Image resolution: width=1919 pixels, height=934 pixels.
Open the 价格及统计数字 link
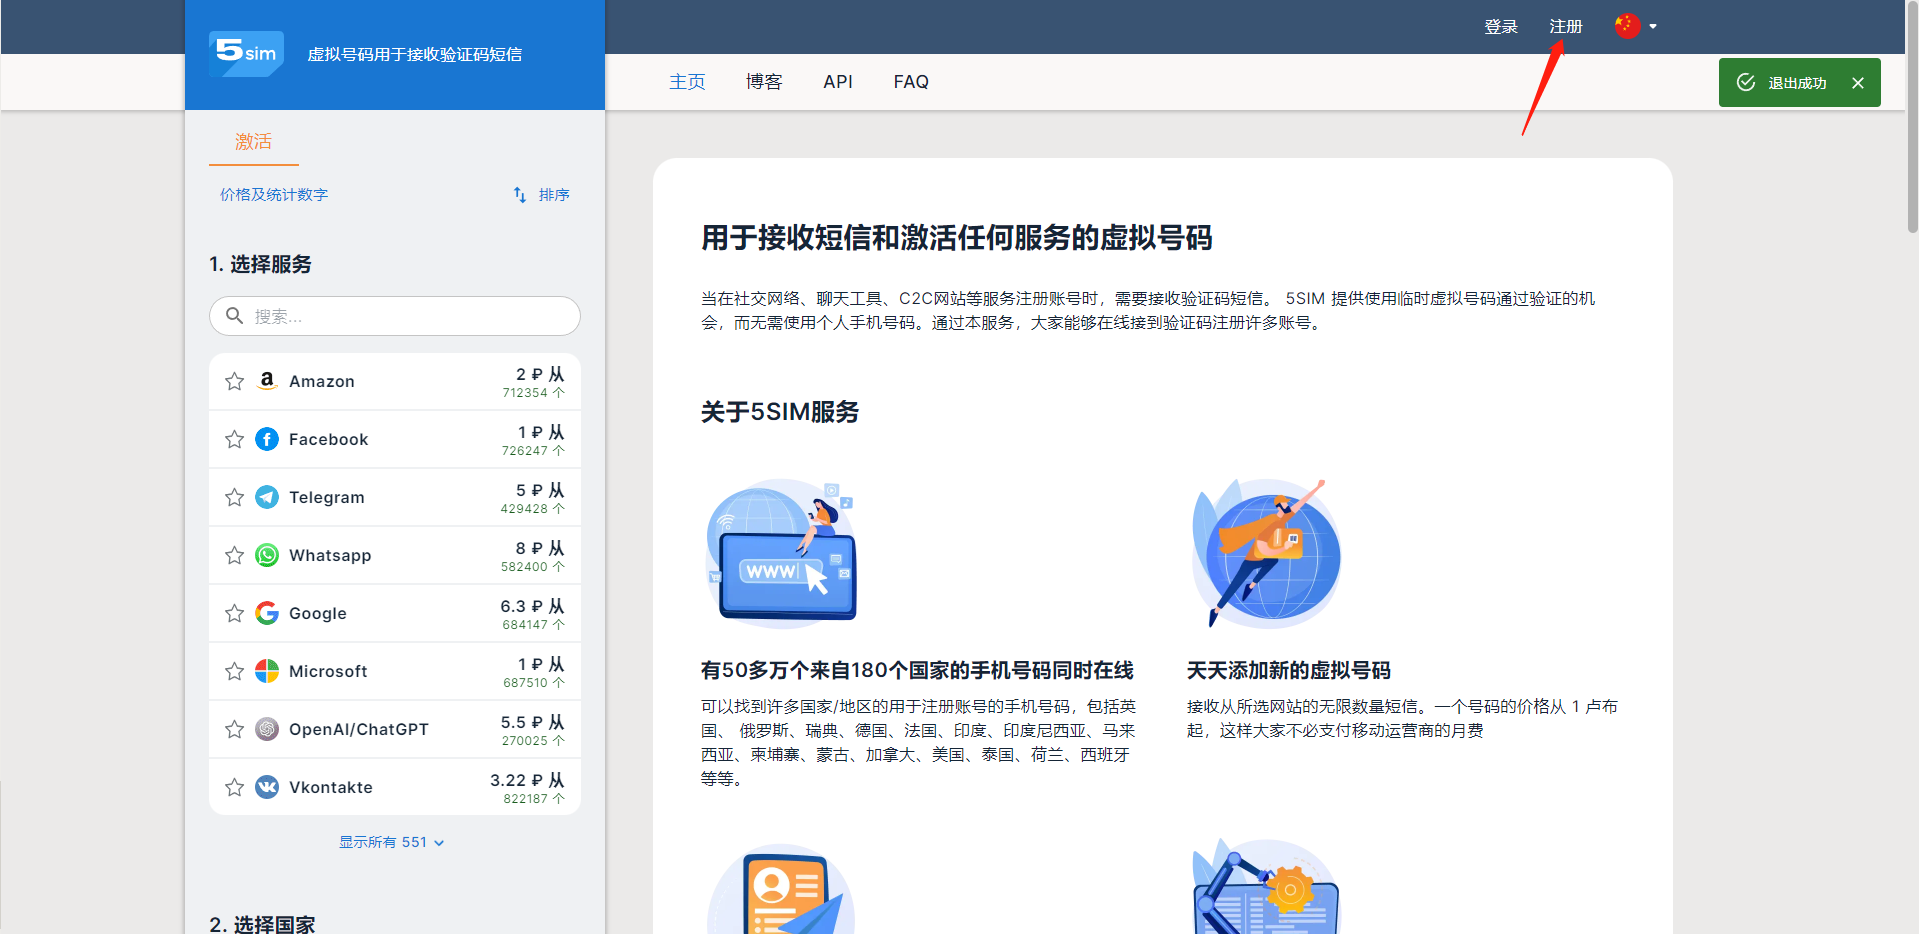coord(274,194)
